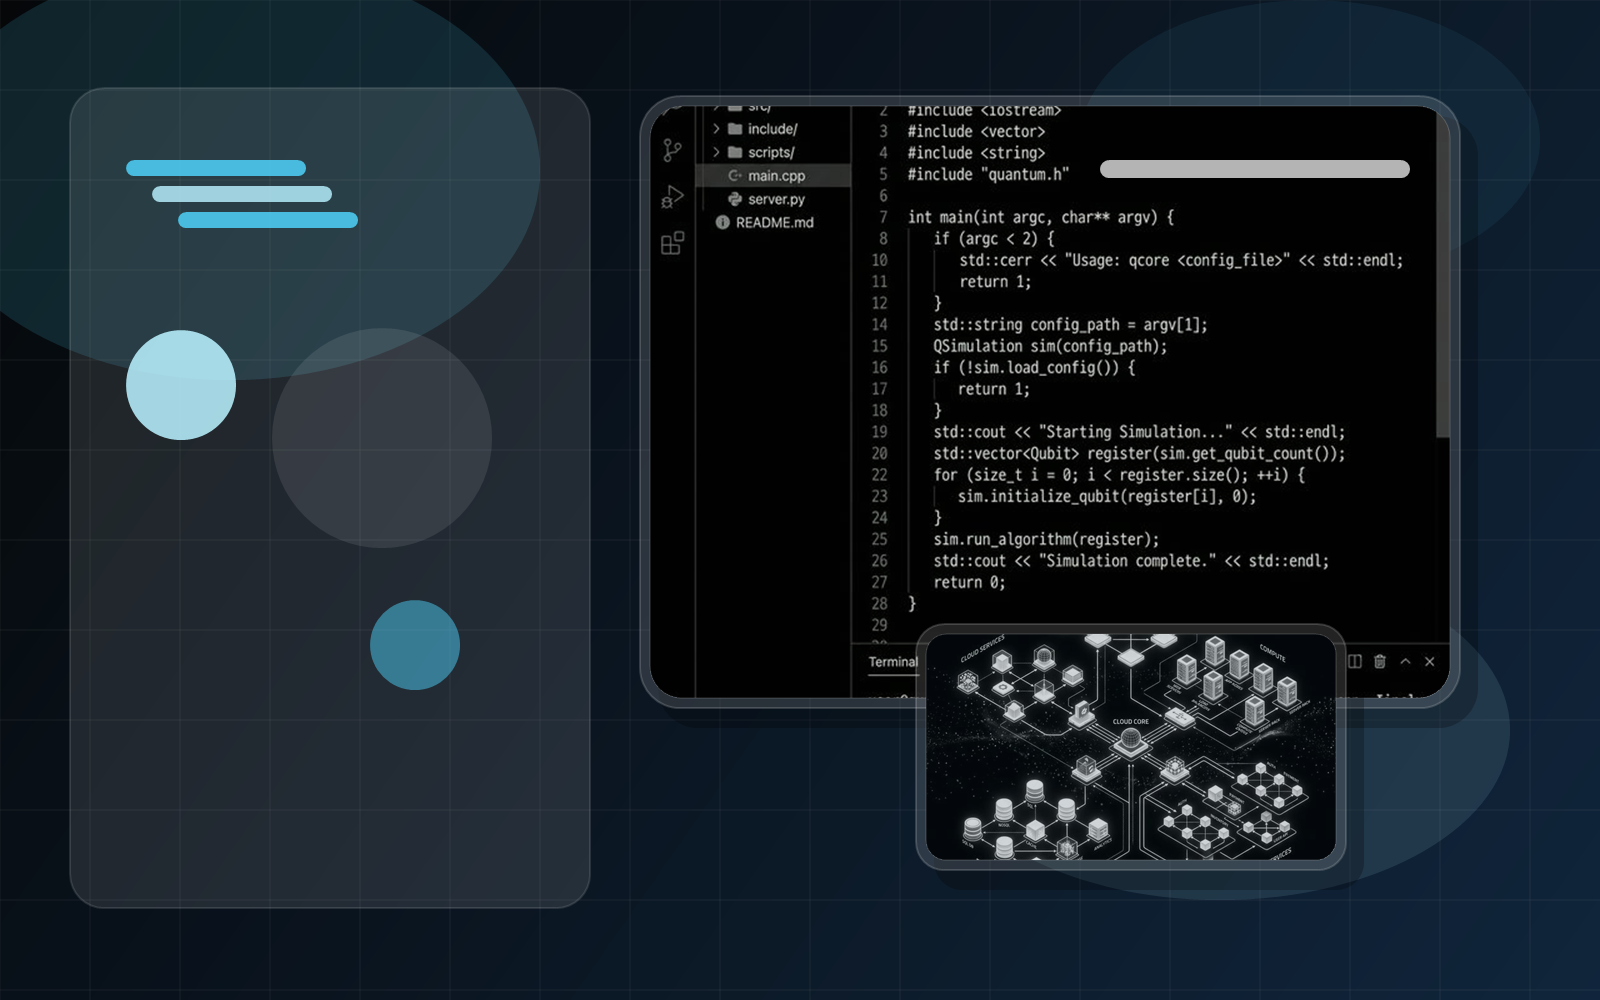This screenshot has height=1000, width=1600.
Task: Switch to the Terminal tab
Action: point(892,662)
